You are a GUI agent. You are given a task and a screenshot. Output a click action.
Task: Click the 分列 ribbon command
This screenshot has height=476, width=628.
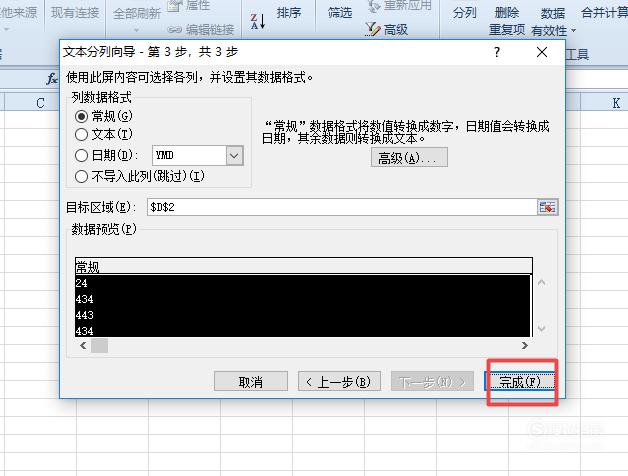pos(465,13)
